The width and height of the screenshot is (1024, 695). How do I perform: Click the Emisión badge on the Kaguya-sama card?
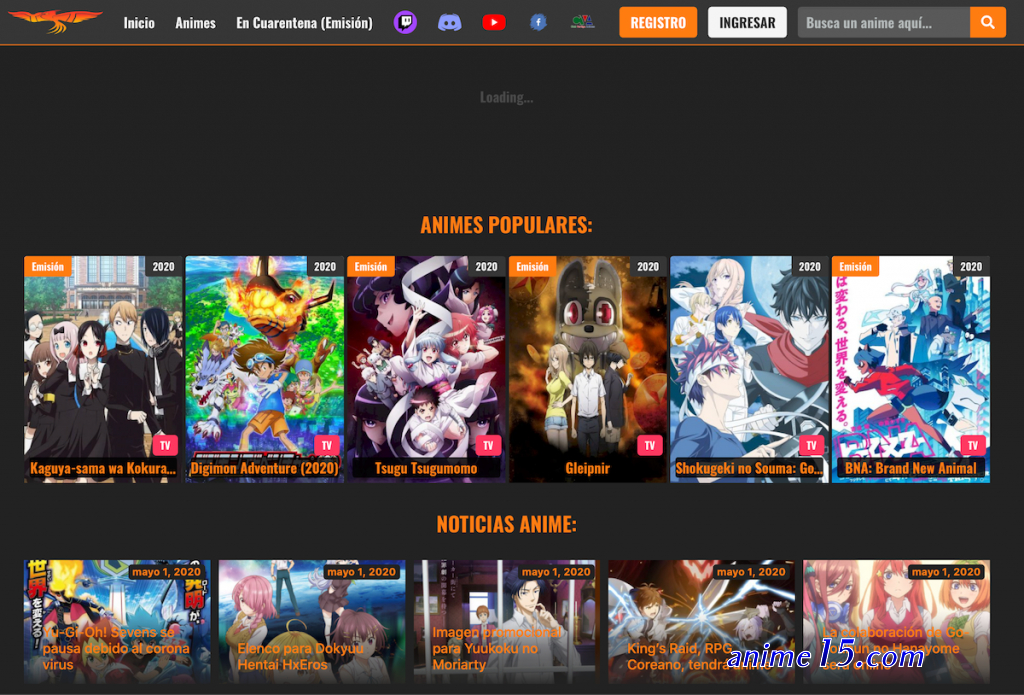click(48, 267)
